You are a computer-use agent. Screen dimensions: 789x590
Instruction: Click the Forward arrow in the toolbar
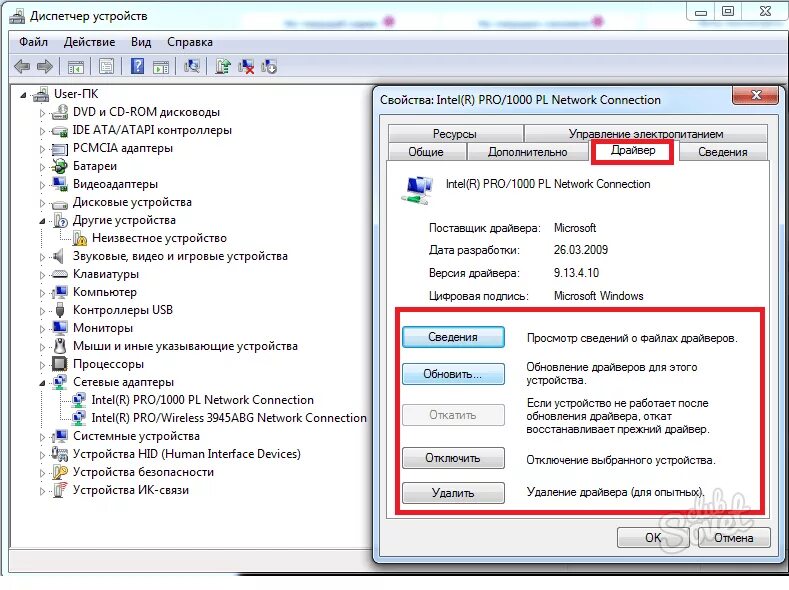click(45, 66)
